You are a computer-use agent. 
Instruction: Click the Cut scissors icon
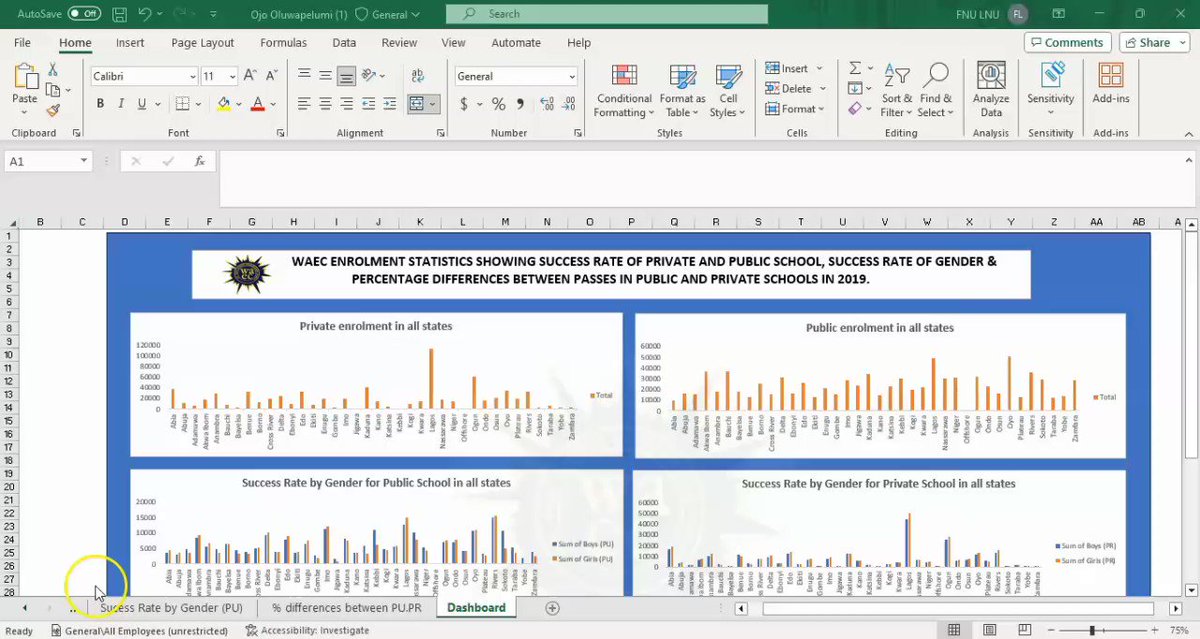coord(53,70)
